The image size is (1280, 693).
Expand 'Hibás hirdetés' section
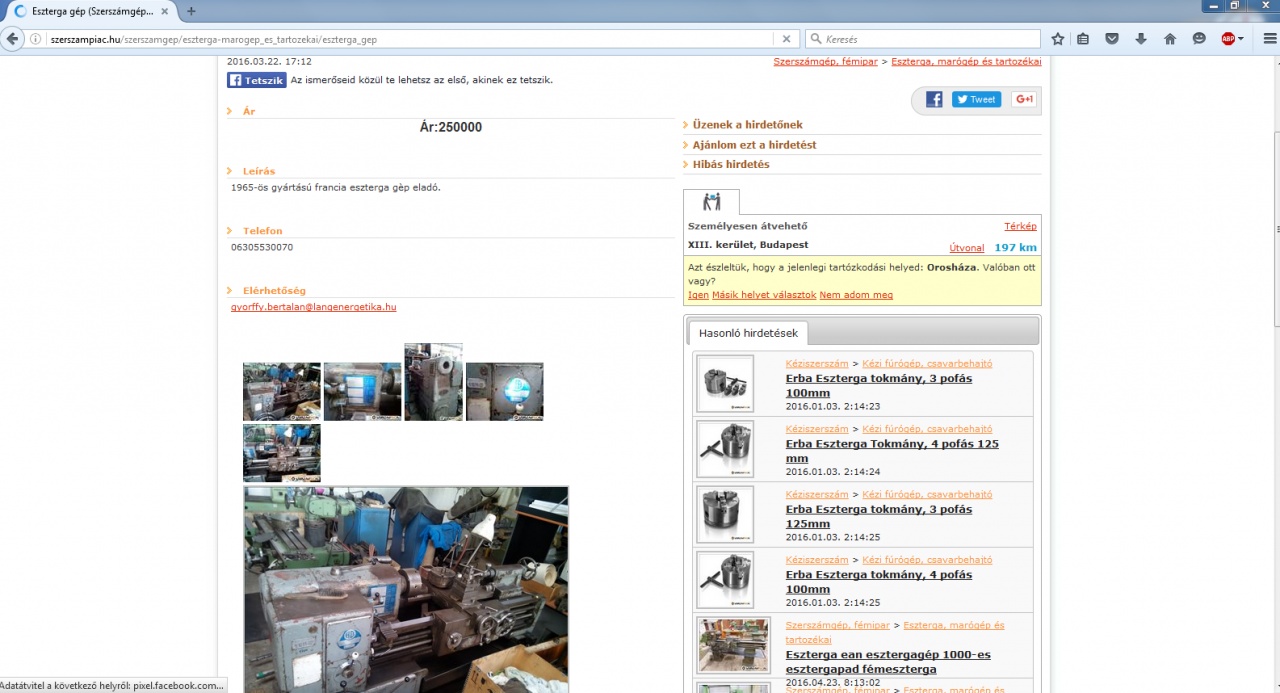730,164
